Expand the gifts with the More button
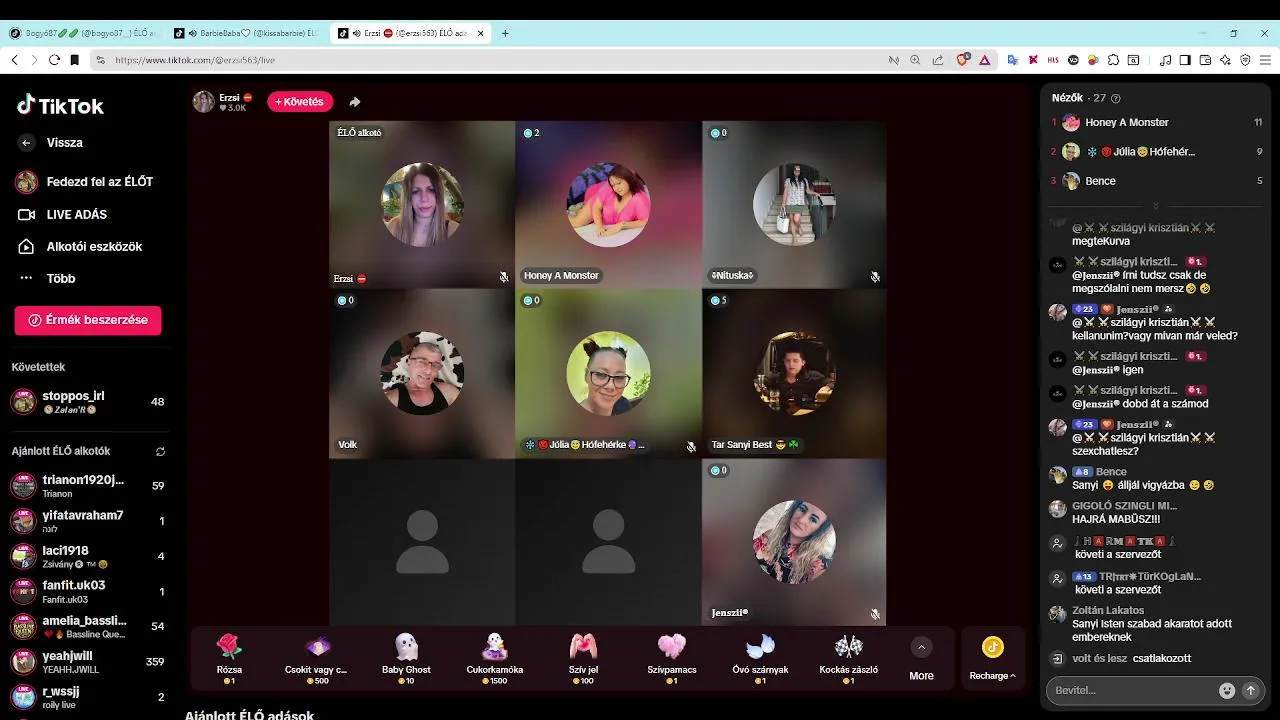Viewport: 1280px width, 720px height. (921, 658)
